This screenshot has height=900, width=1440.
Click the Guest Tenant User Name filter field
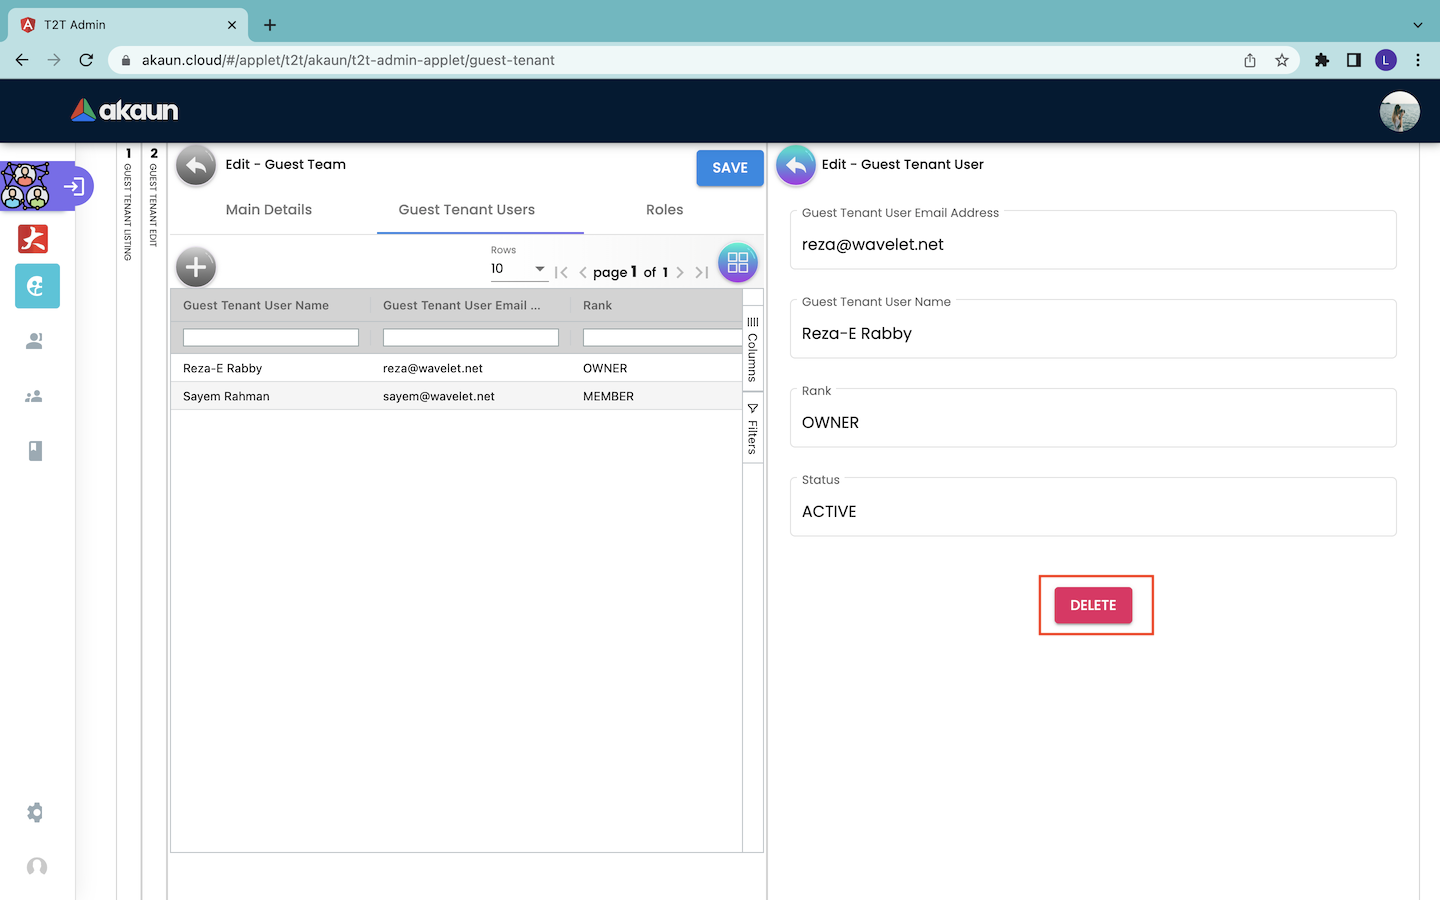(x=270, y=338)
